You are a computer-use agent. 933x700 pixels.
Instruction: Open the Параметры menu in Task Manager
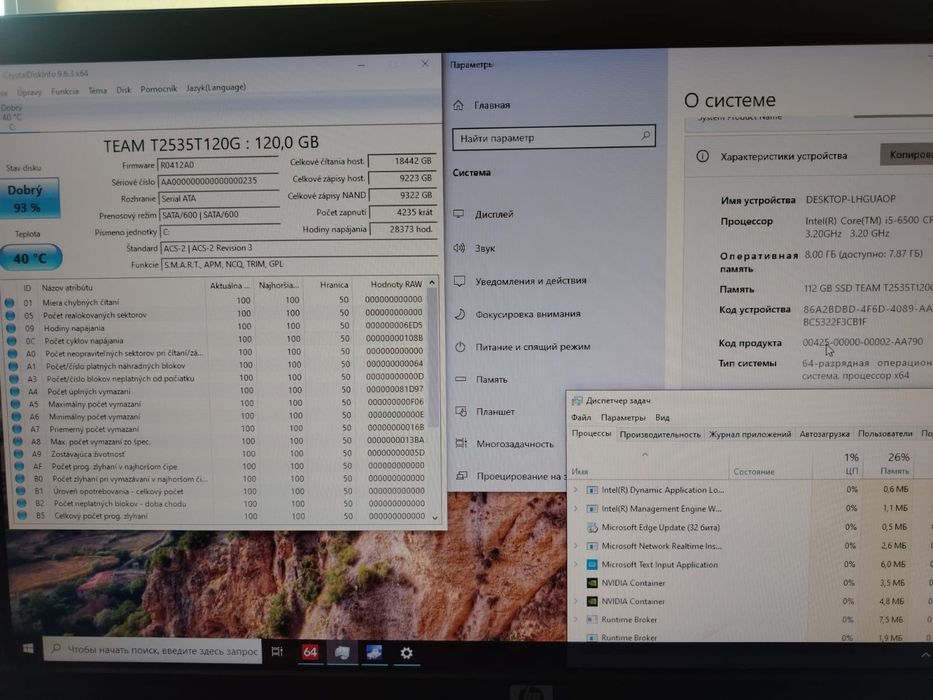pyautogui.click(x=623, y=417)
